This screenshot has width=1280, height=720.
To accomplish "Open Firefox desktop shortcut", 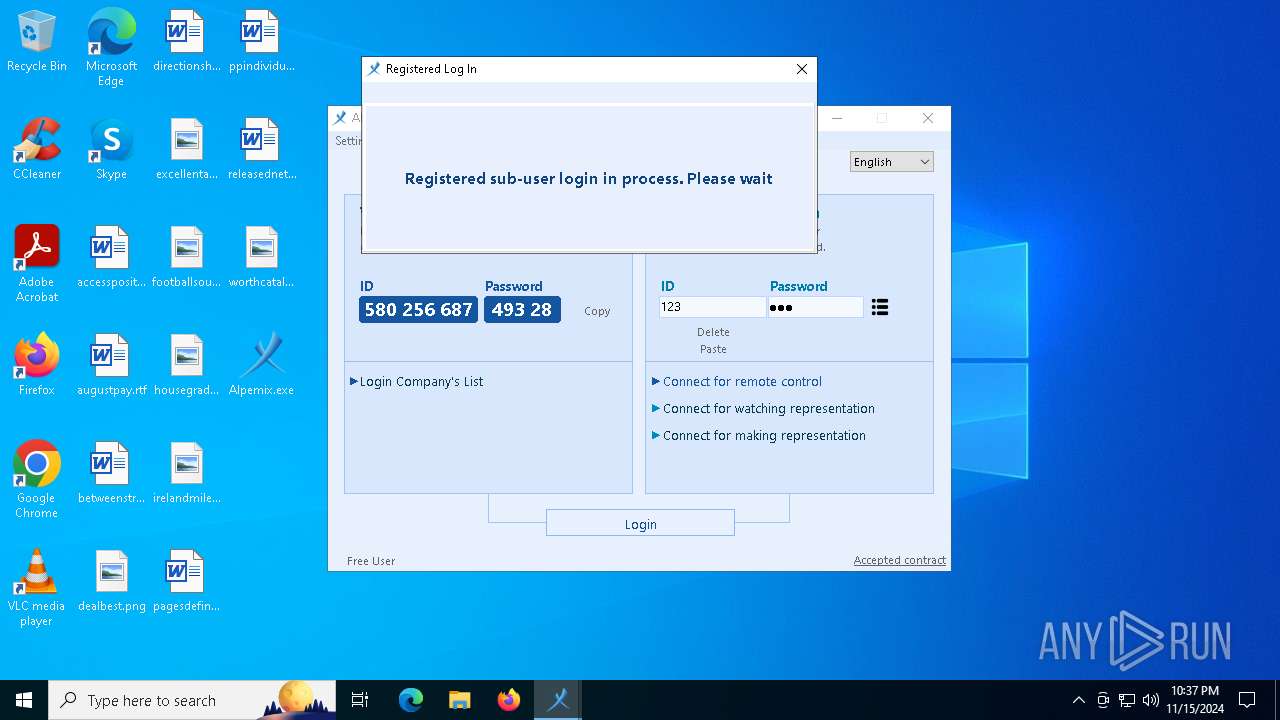I will [x=36, y=365].
